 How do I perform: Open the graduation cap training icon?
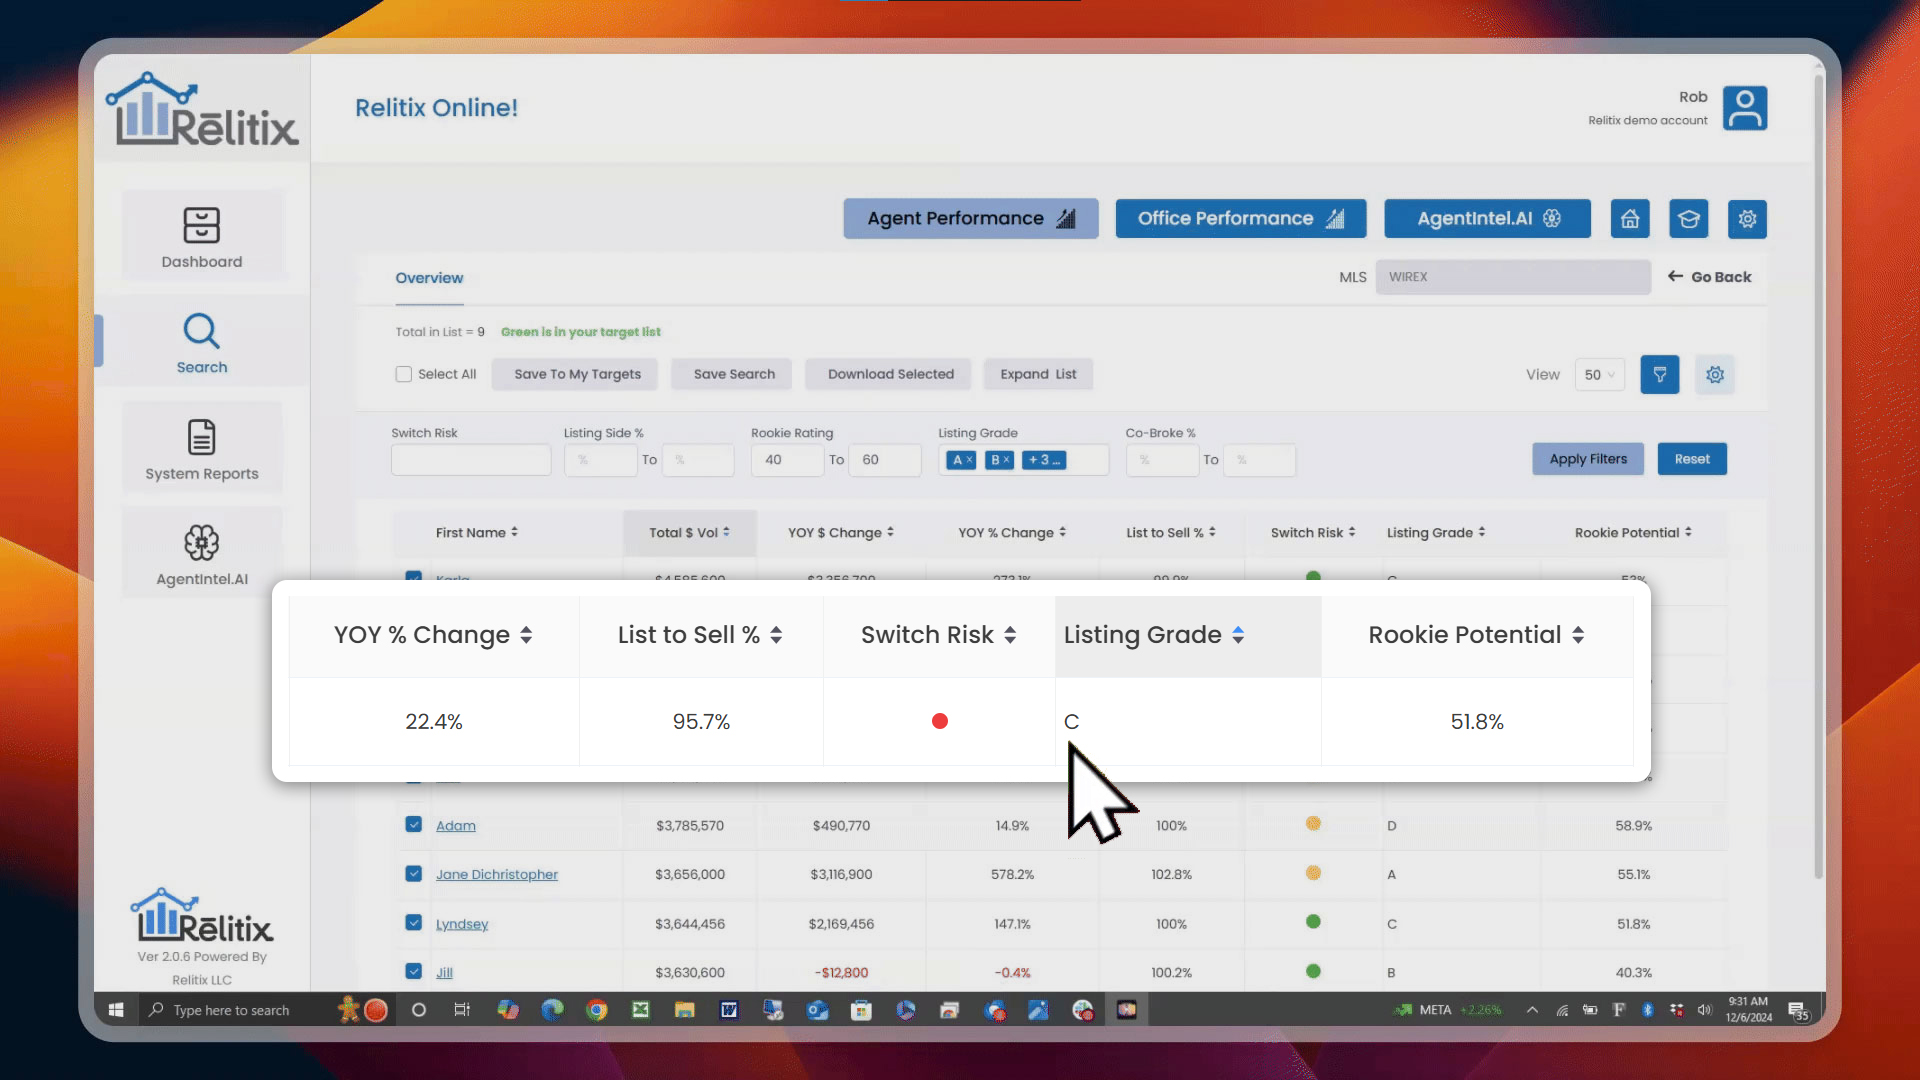pyautogui.click(x=1689, y=218)
